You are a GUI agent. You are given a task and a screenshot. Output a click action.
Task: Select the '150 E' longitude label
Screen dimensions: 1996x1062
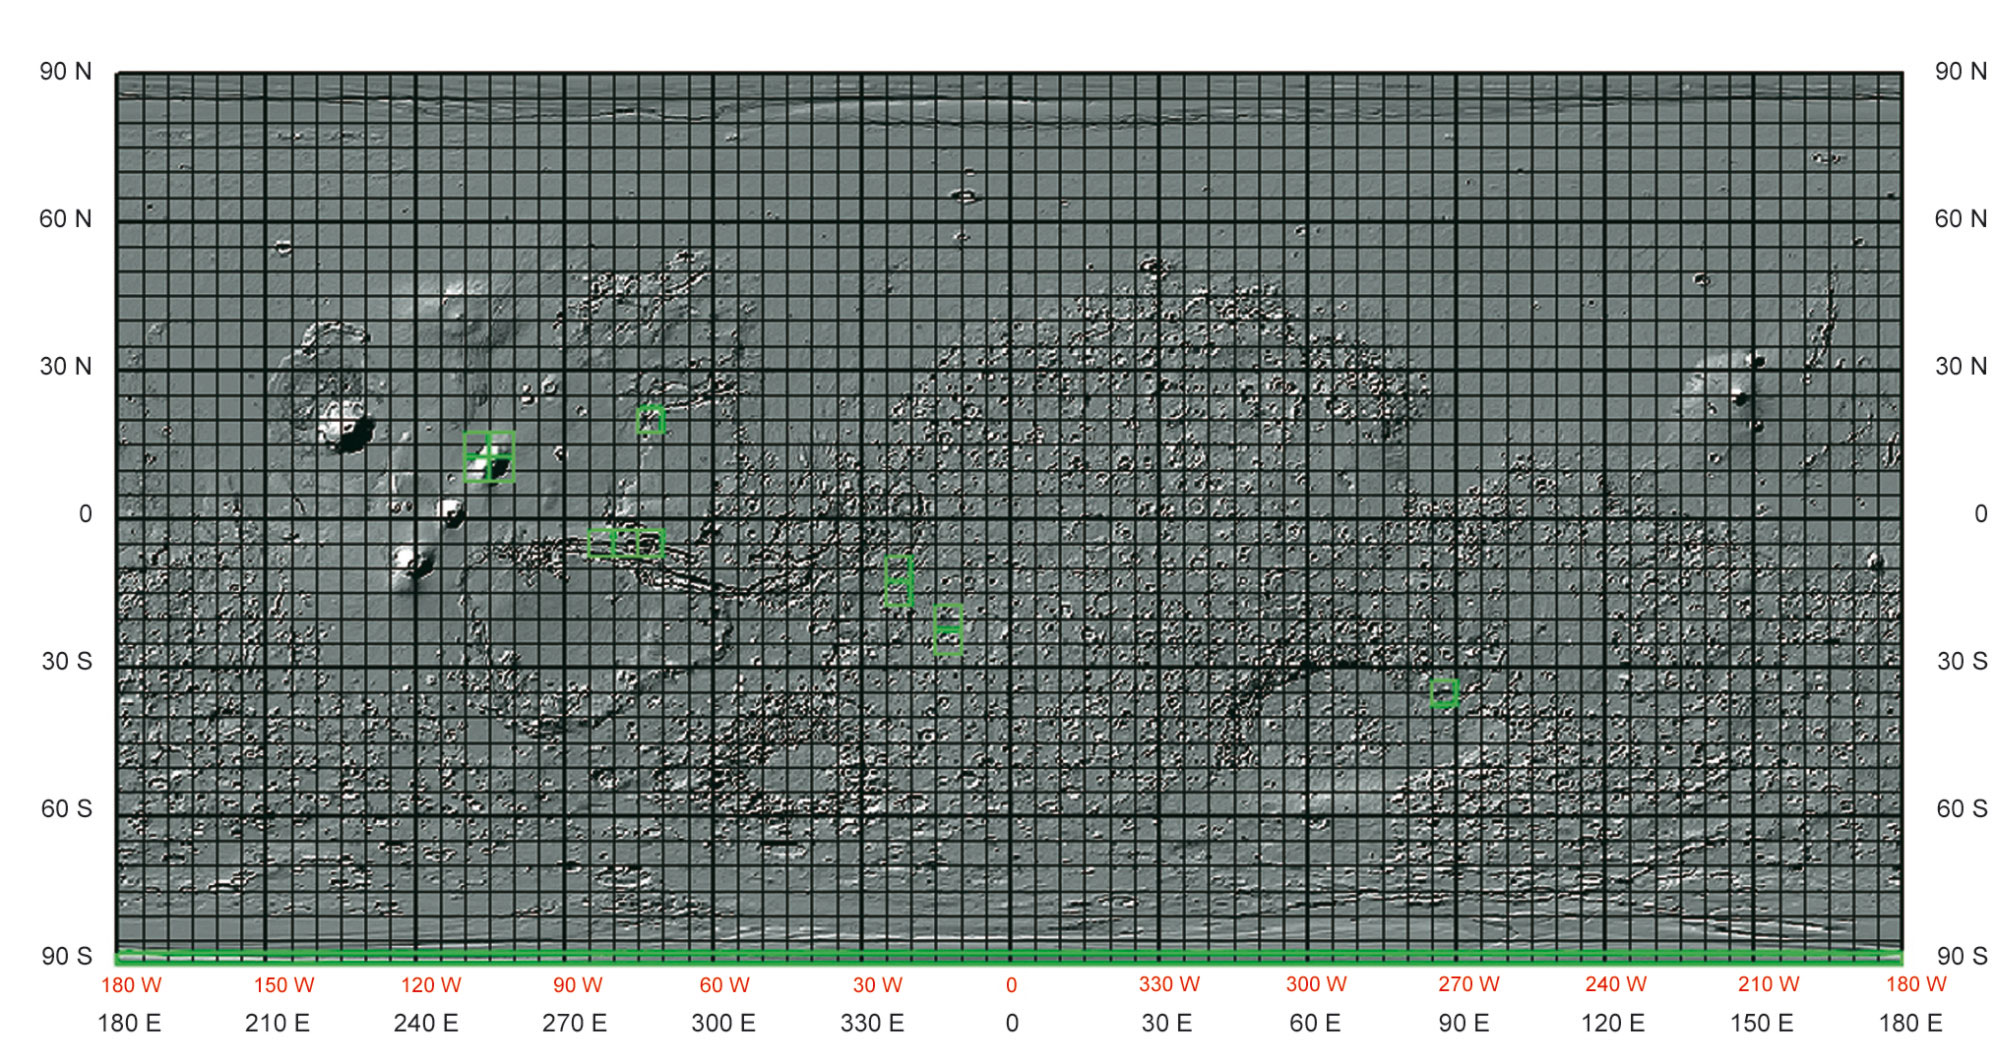click(x=1761, y=1024)
